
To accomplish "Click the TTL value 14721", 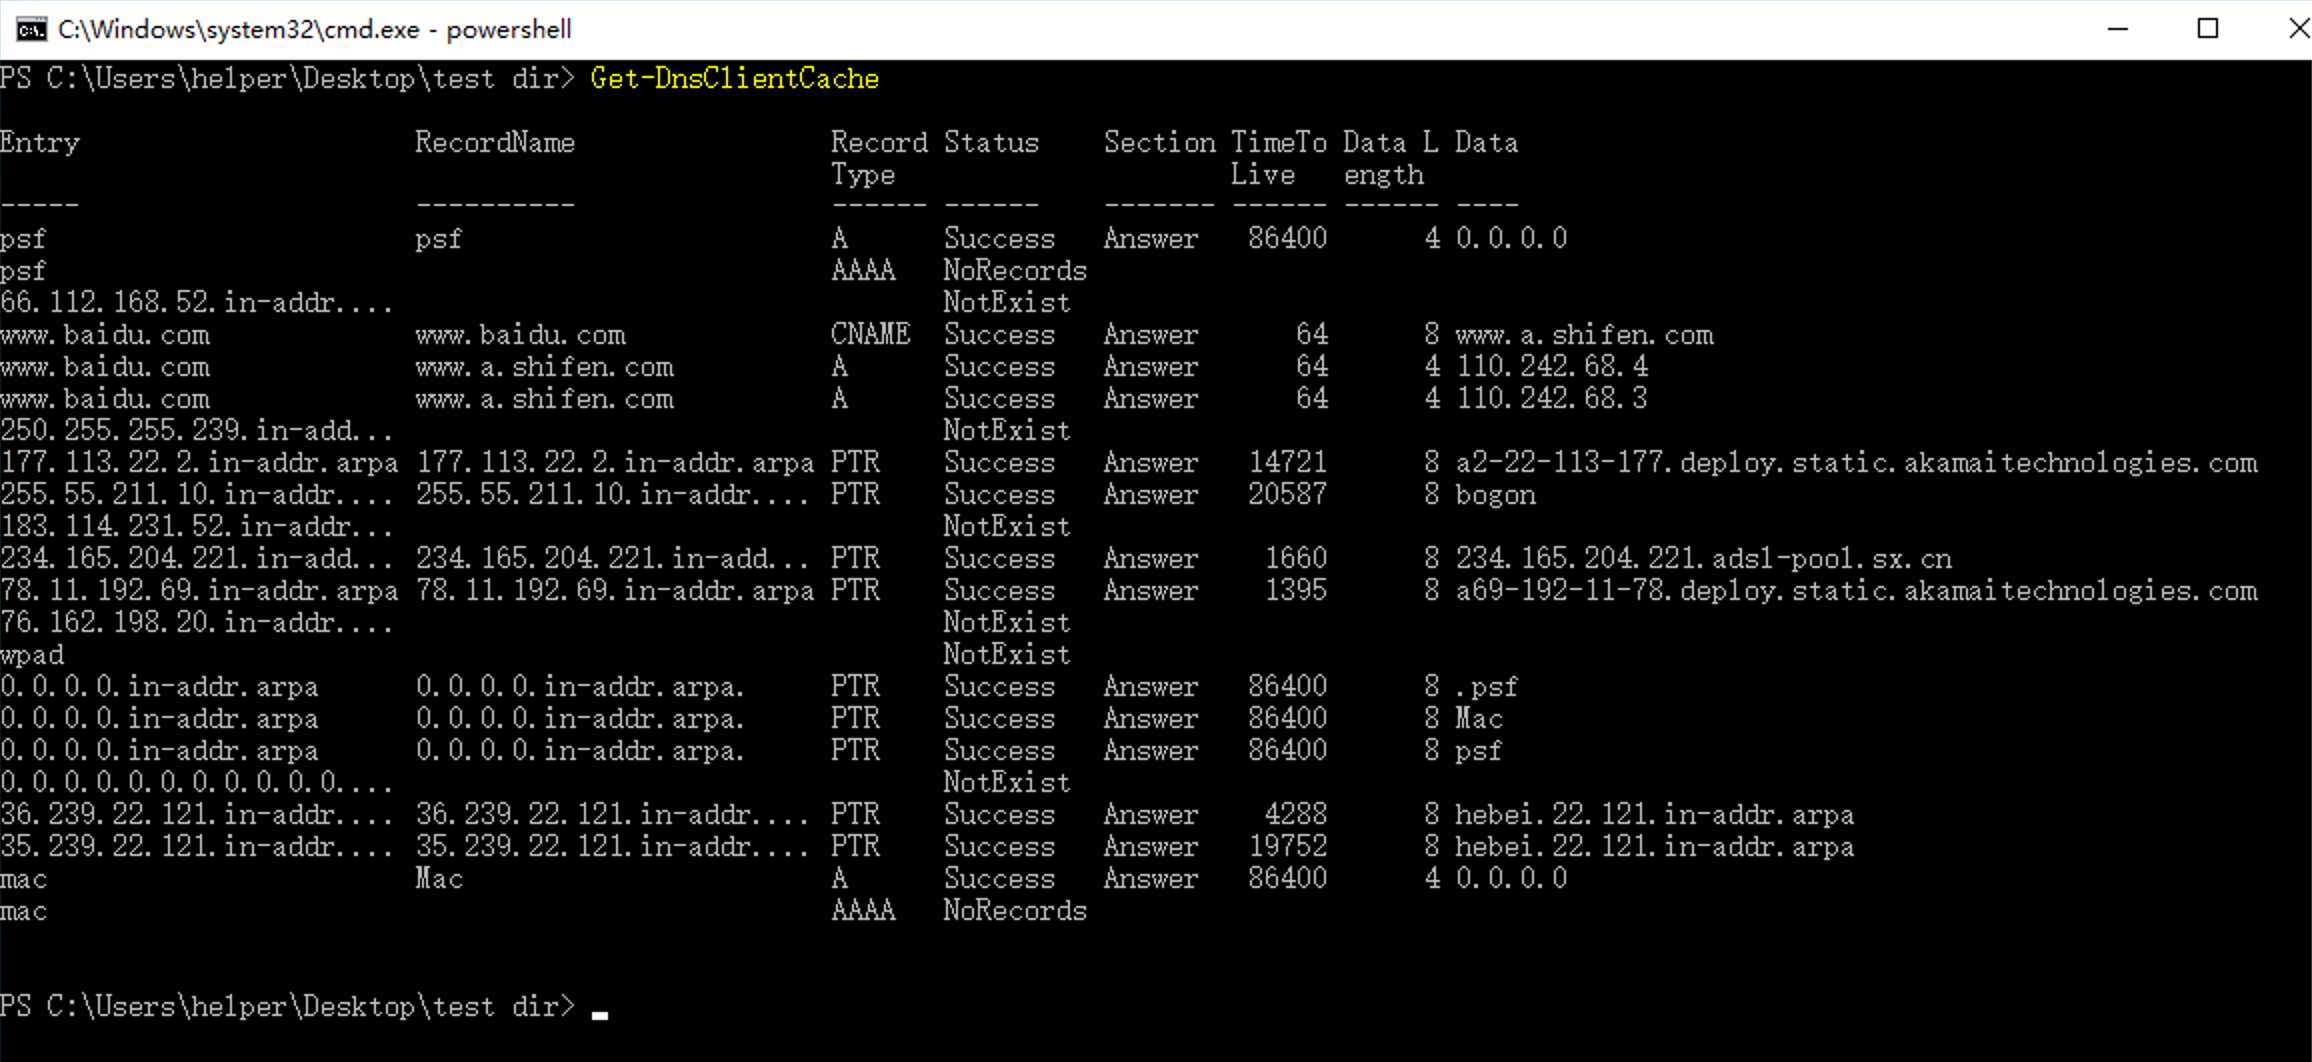I will click(x=1287, y=463).
